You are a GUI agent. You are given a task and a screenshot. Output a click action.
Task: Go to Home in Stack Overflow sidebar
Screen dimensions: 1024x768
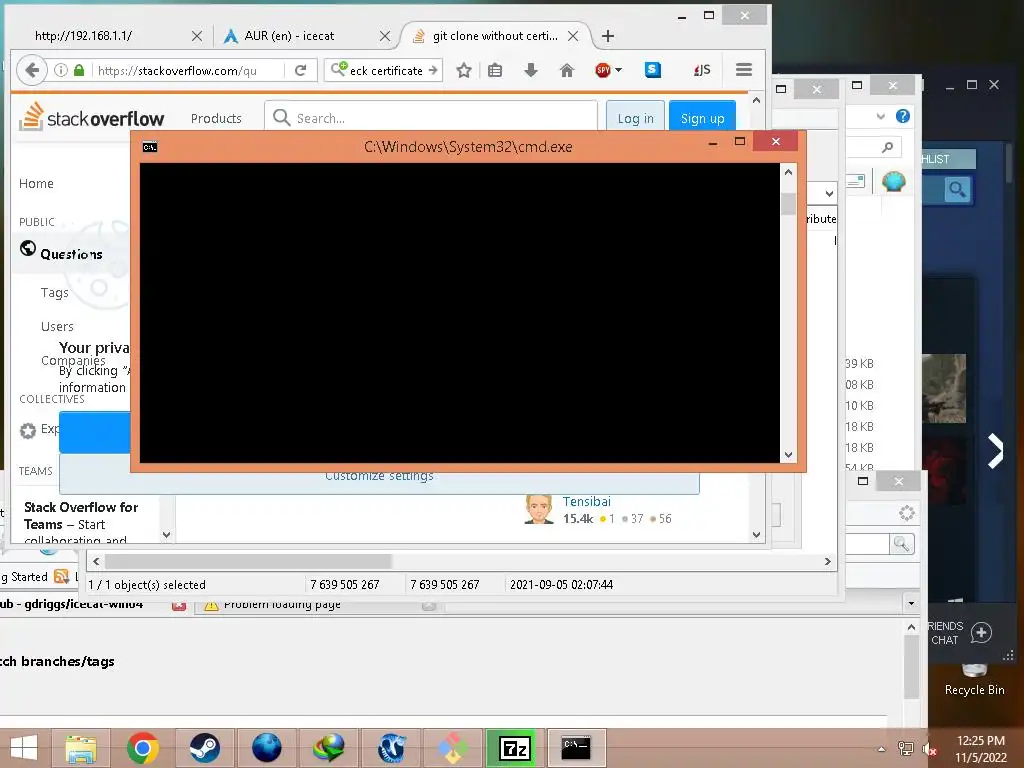pos(36,184)
